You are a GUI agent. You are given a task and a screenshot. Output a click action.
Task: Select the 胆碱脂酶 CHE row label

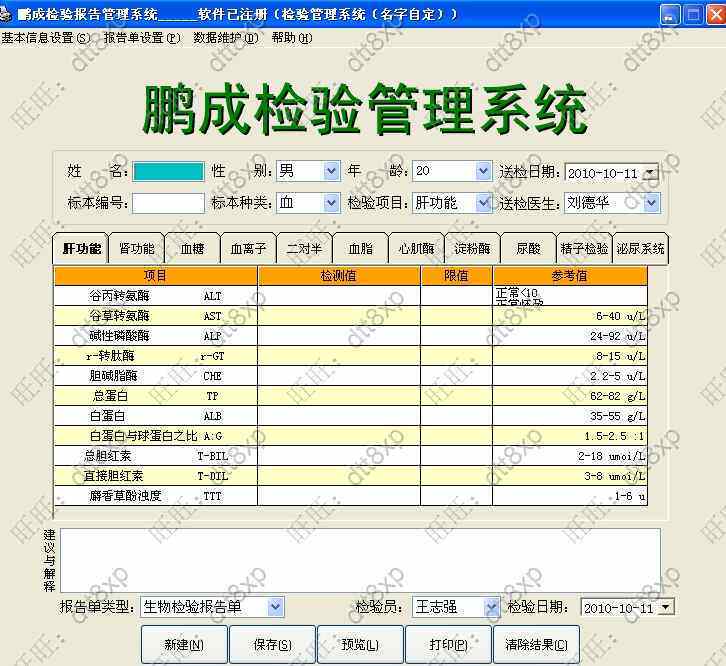click(156, 376)
